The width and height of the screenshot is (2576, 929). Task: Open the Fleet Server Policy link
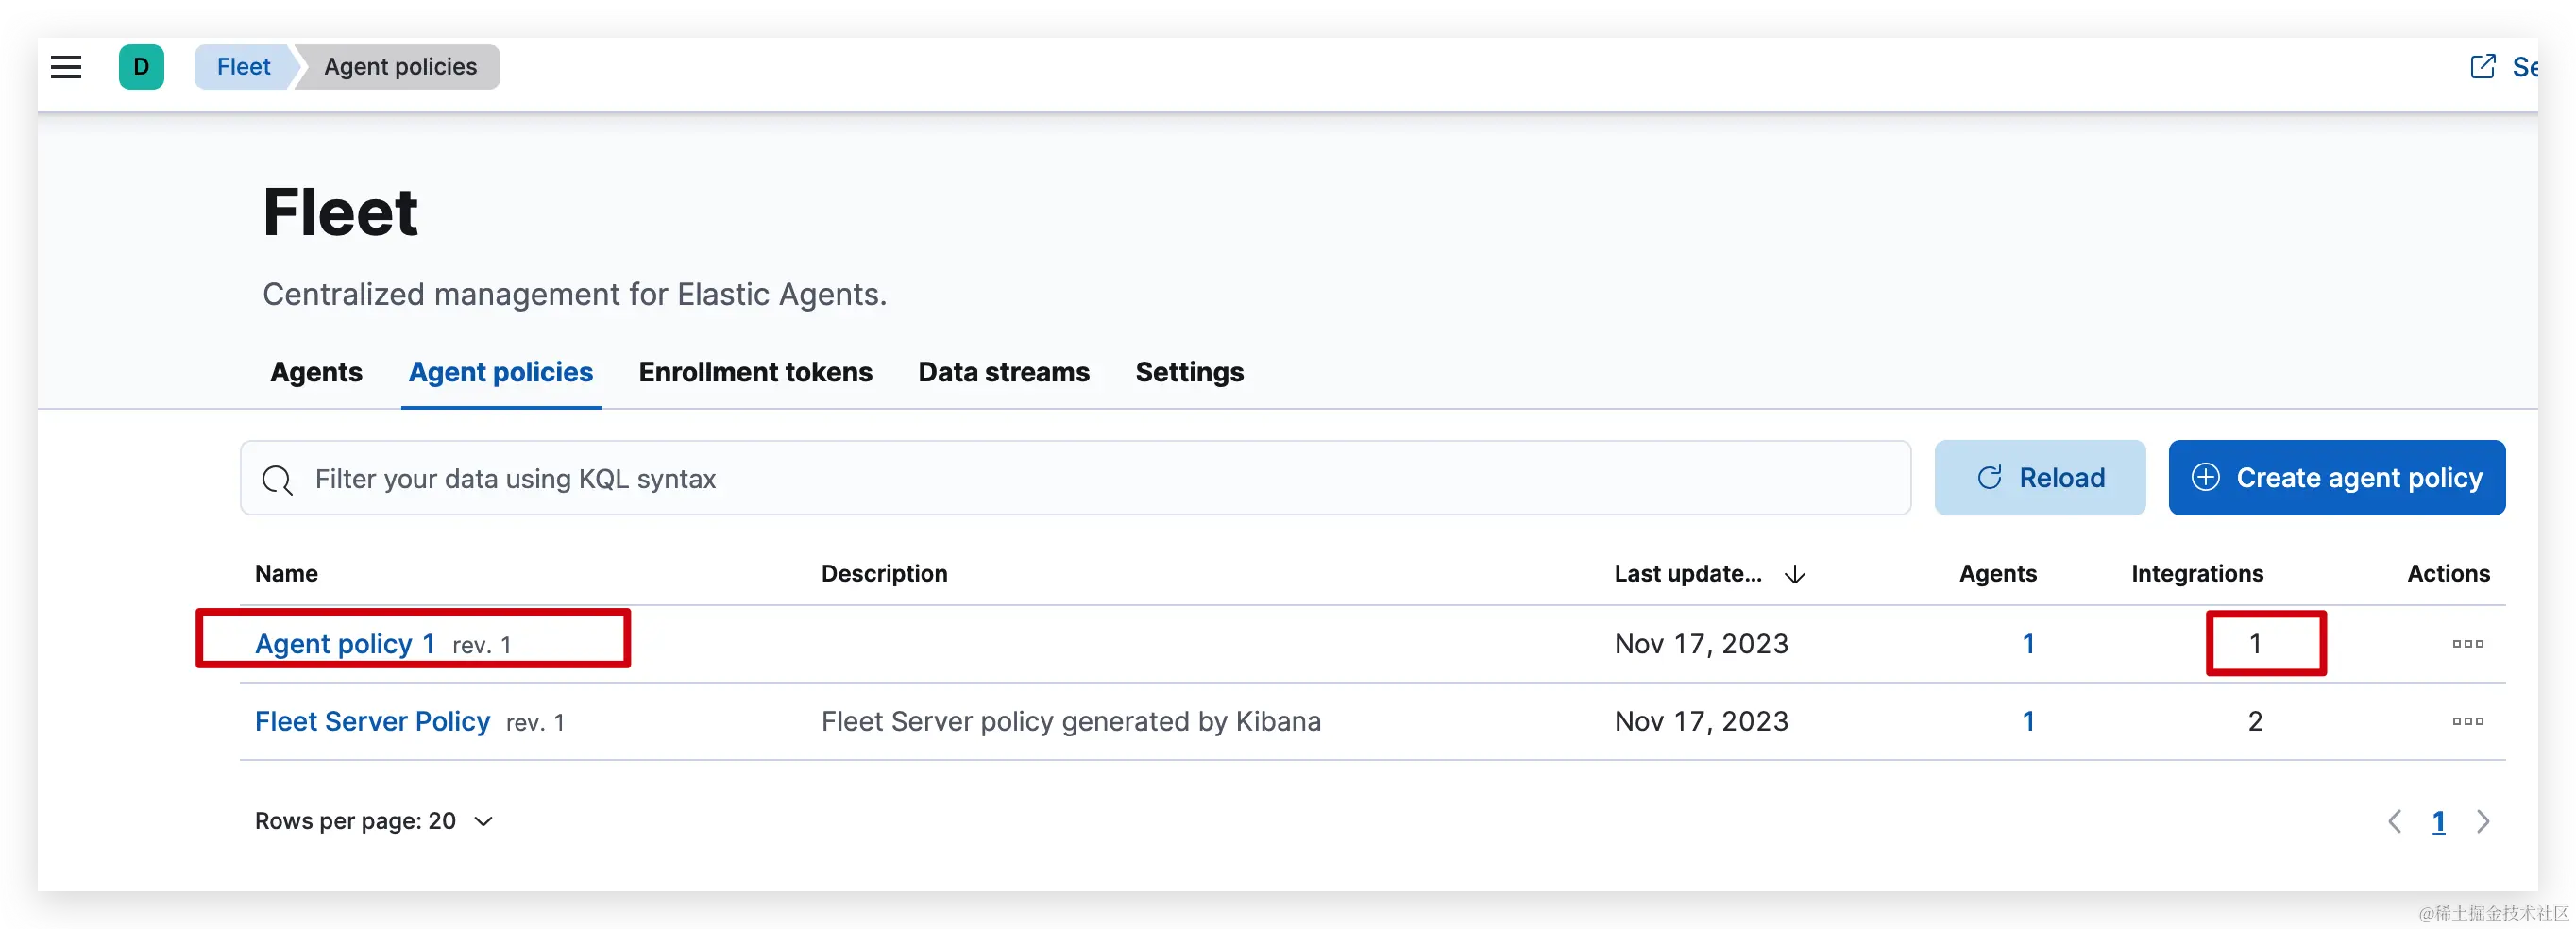[372, 721]
